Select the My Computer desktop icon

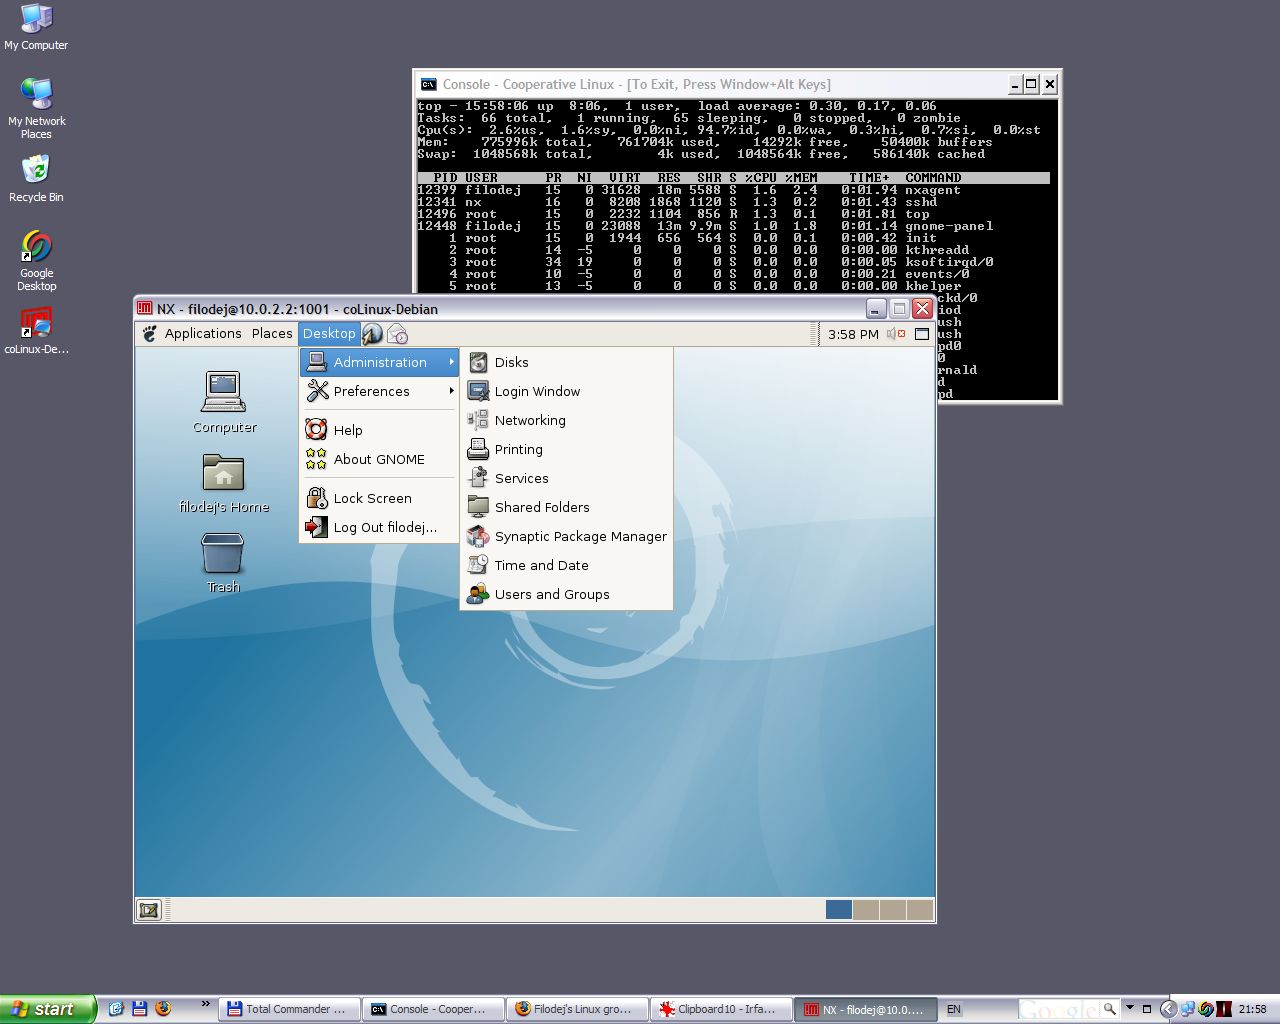(x=36, y=27)
